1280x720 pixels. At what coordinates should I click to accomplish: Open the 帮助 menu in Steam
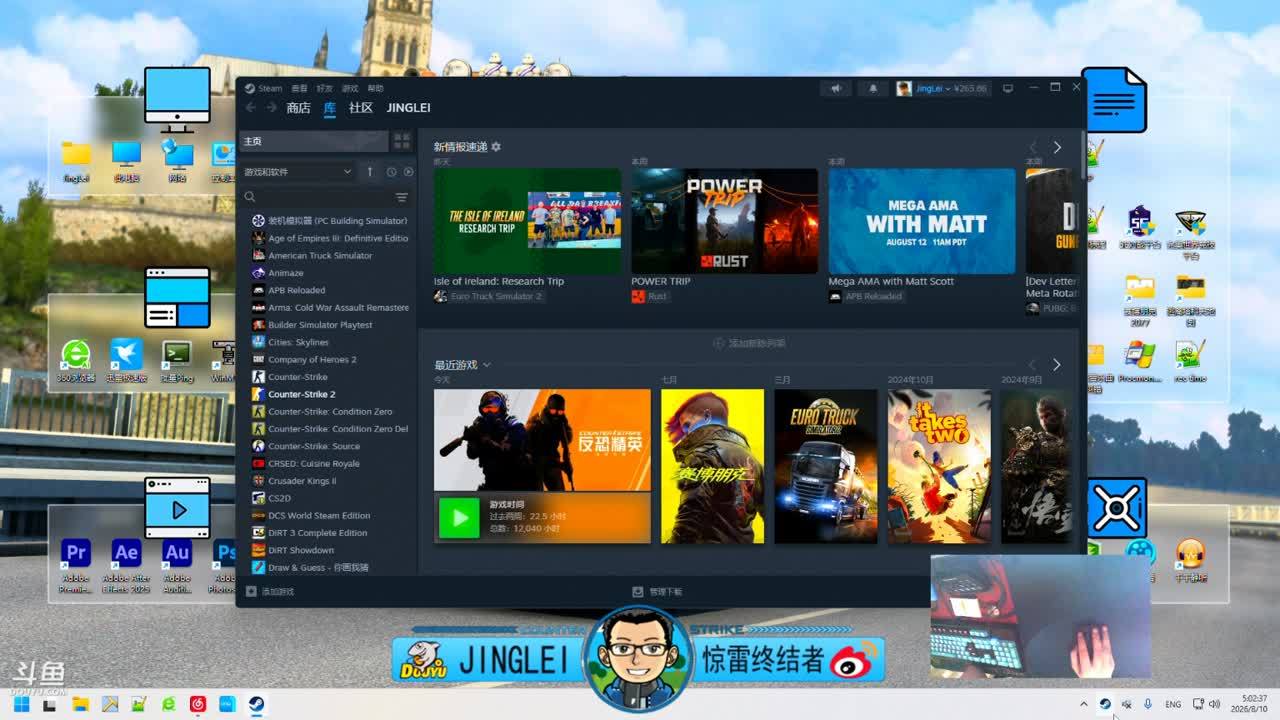(x=375, y=88)
